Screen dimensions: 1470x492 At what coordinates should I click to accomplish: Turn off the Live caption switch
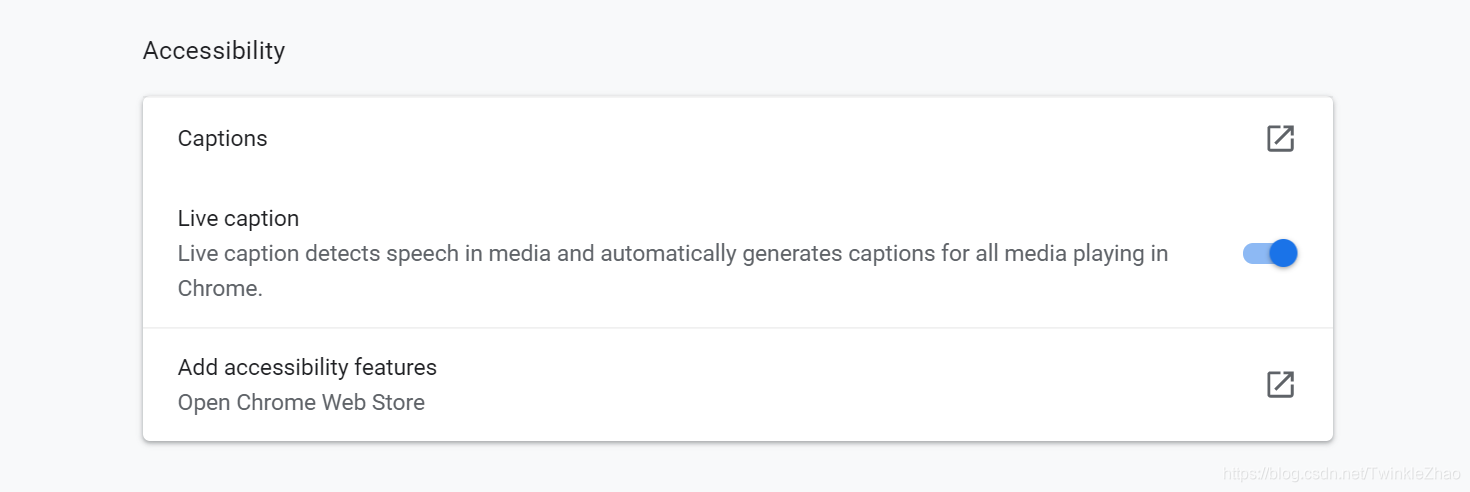(x=1269, y=254)
